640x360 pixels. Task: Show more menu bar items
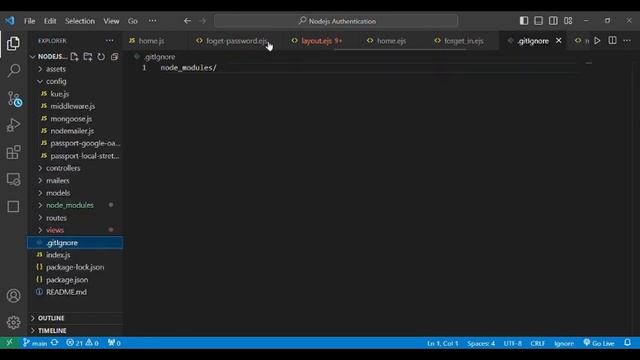click(152, 21)
